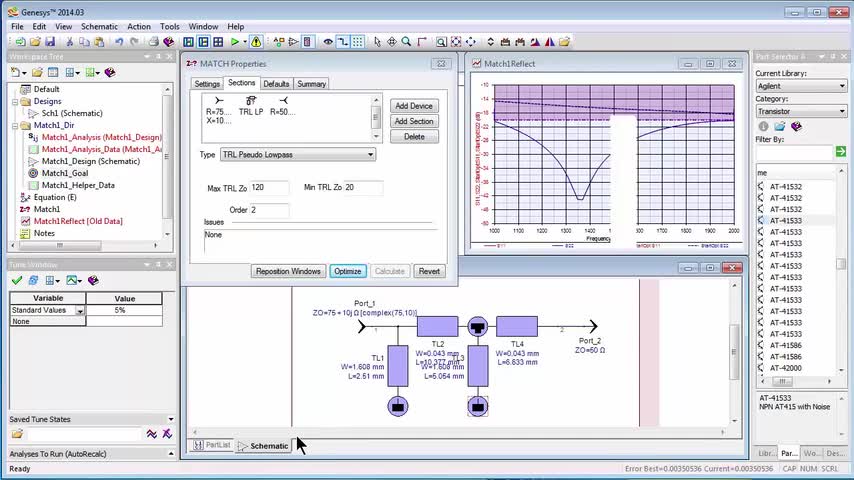Viewport: 854px width, 480px height.
Task: Click the Min TRL Zo input field
Action: (x=363, y=187)
